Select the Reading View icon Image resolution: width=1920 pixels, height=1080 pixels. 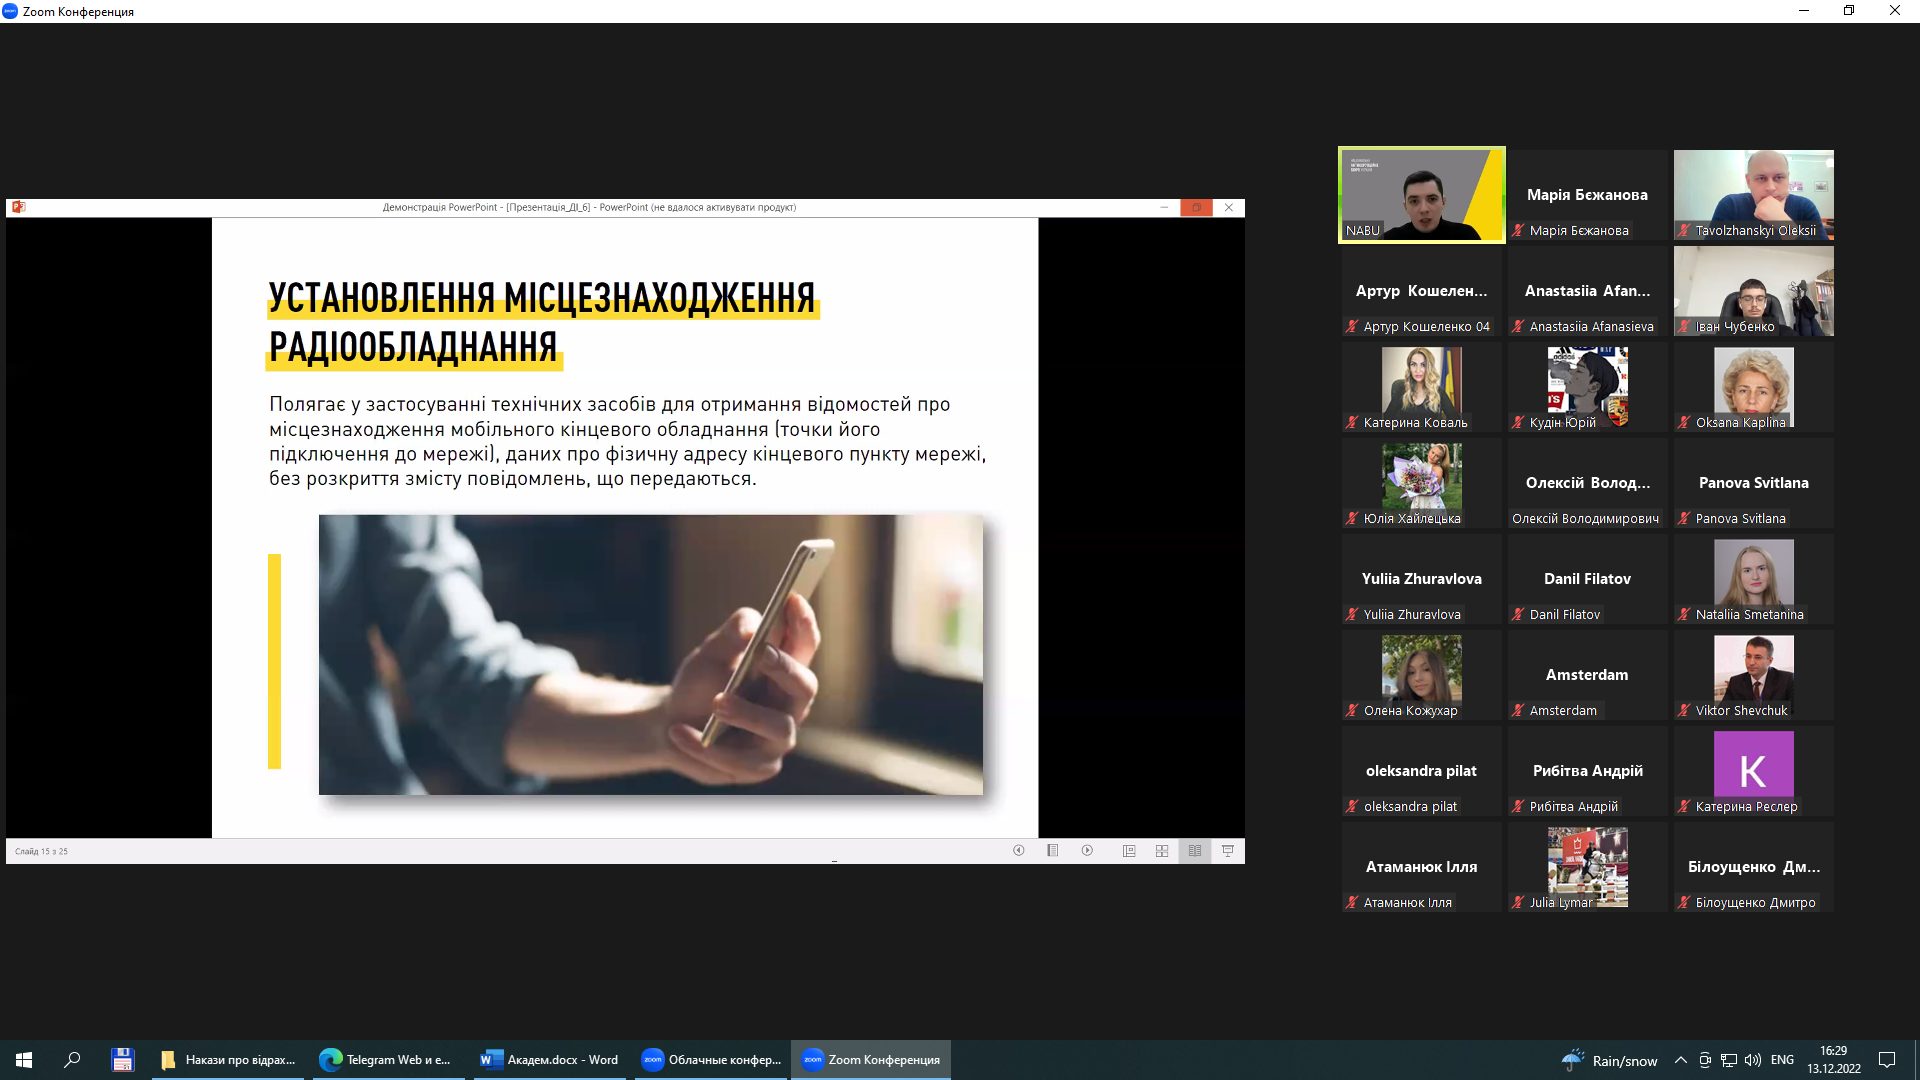pyautogui.click(x=1195, y=851)
